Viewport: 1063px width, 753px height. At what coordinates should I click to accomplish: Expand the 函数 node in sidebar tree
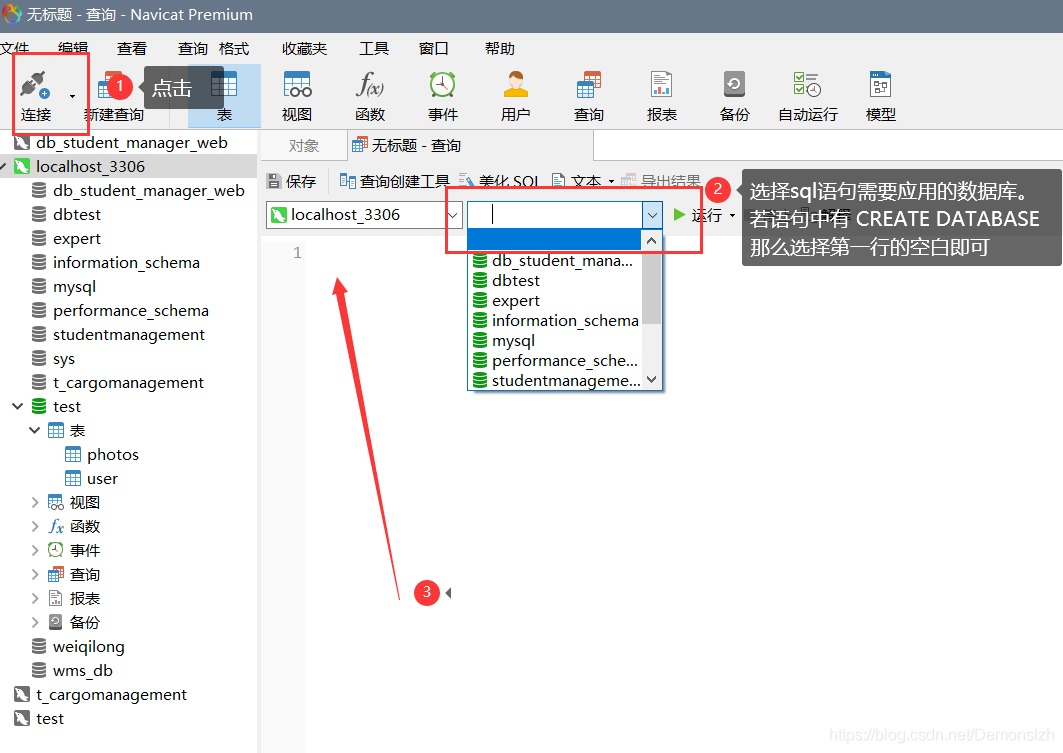coord(35,526)
